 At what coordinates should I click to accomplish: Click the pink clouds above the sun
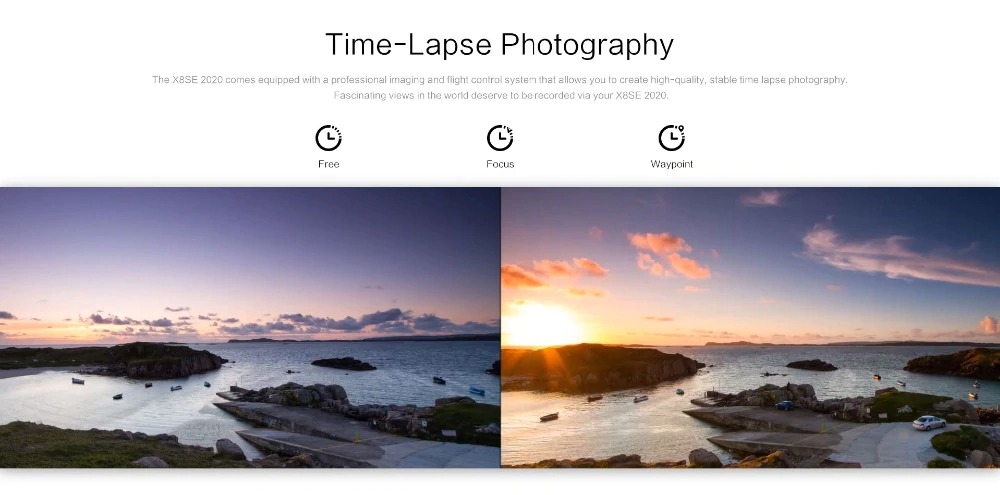click(x=668, y=255)
